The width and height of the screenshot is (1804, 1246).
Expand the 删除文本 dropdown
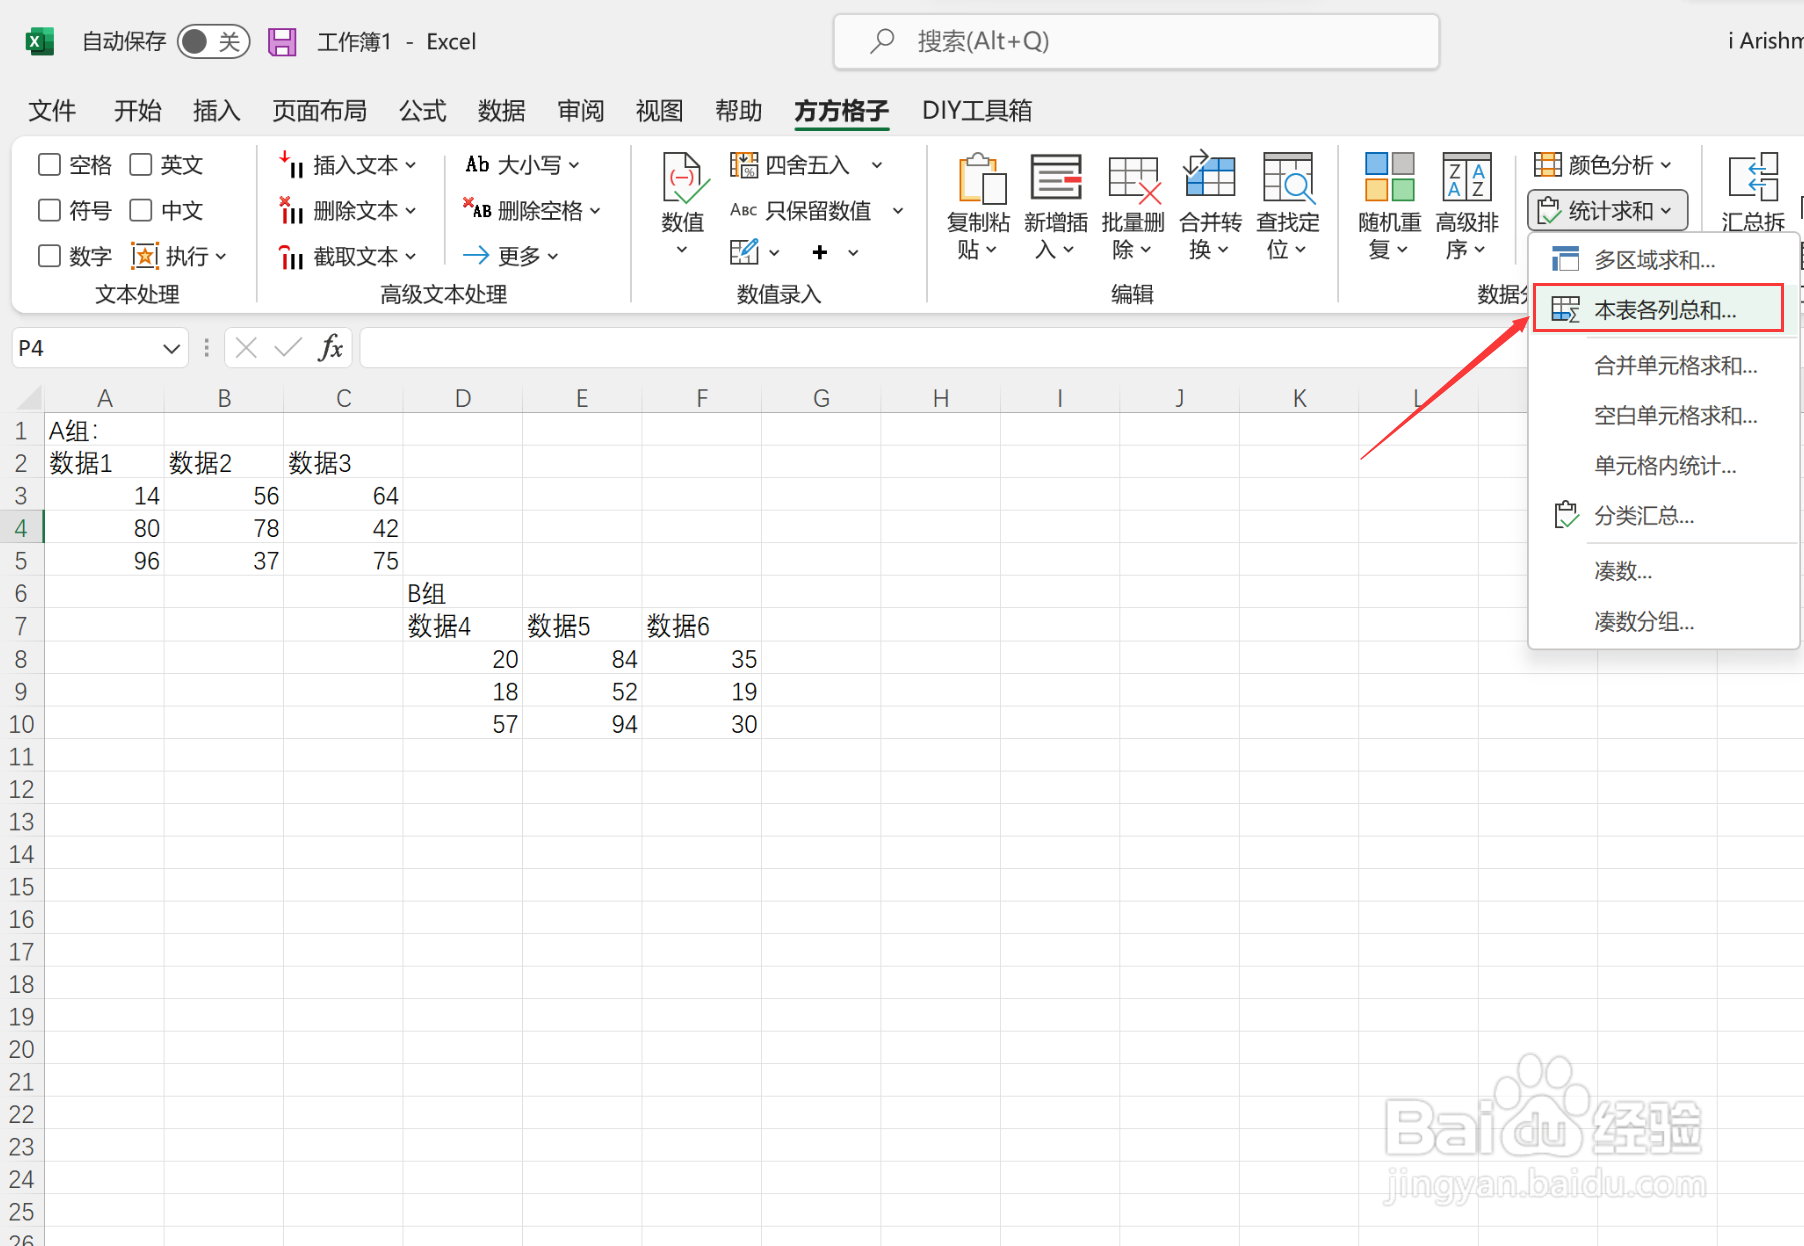click(x=348, y=210)
